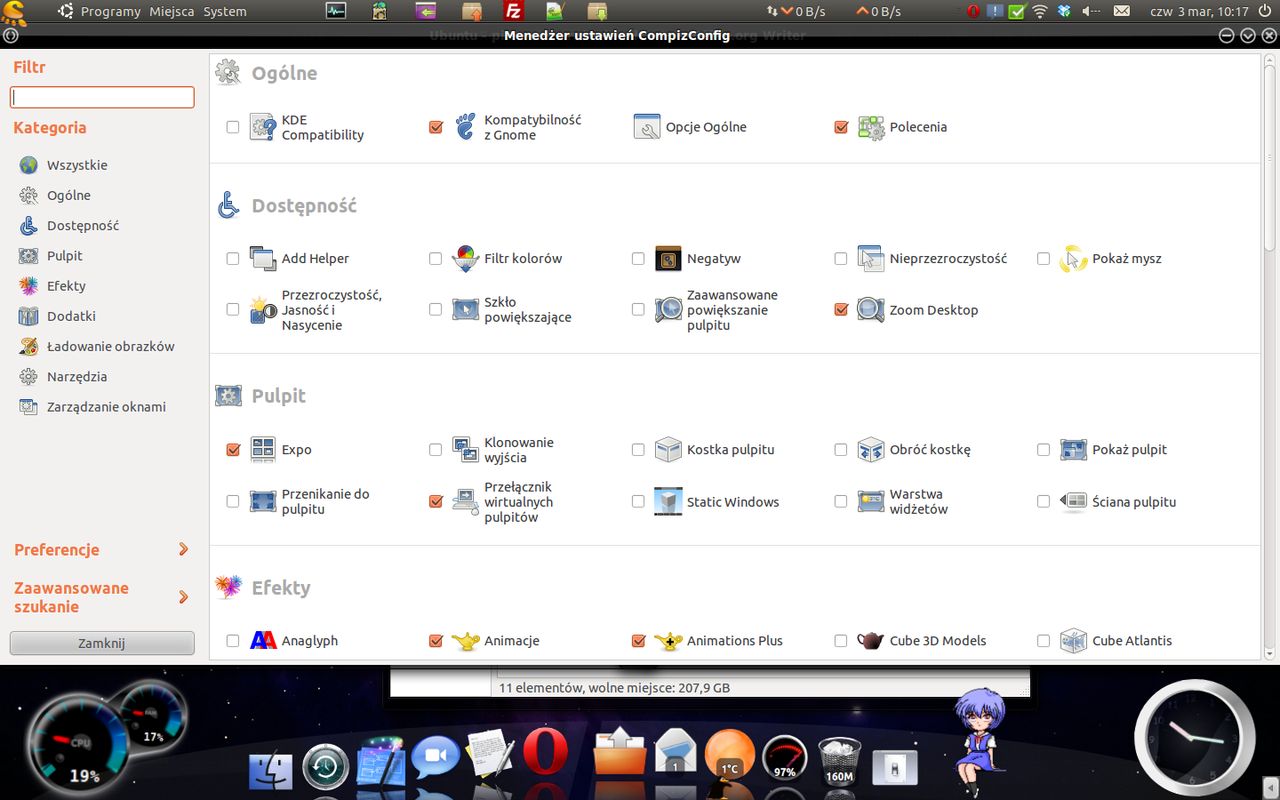Disable the Kompatybilność z Gnome checkbox

pyautogui.click(x=436, y=127)
